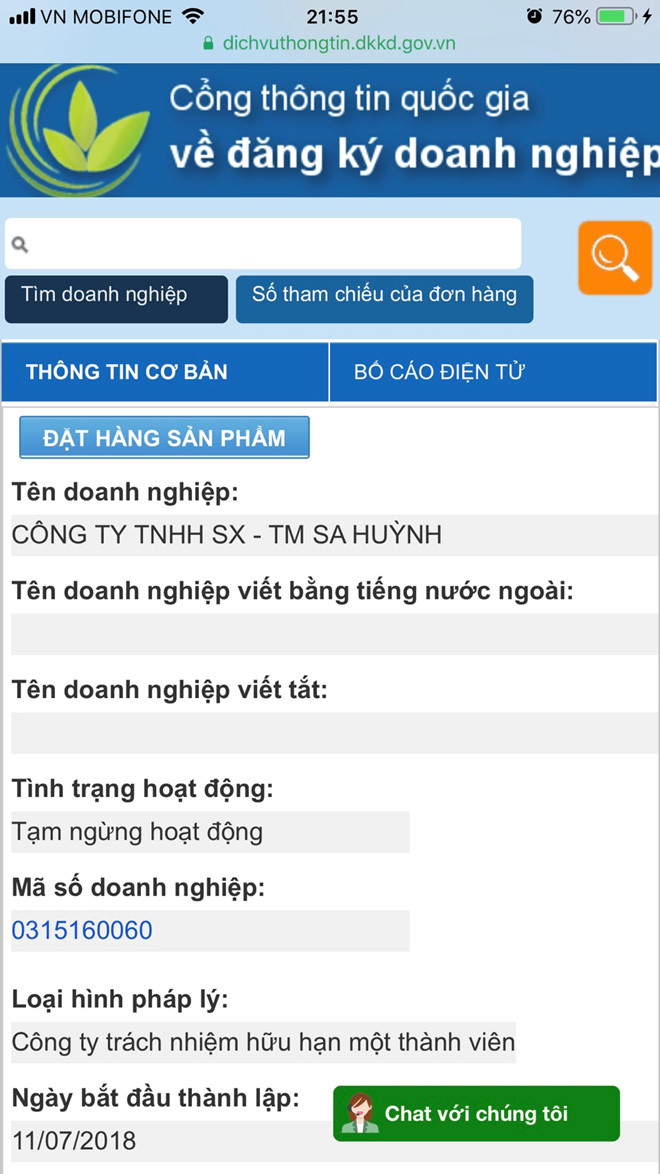Tap the status Tạm ngừng hoạt động field

(x=210, y=832)
